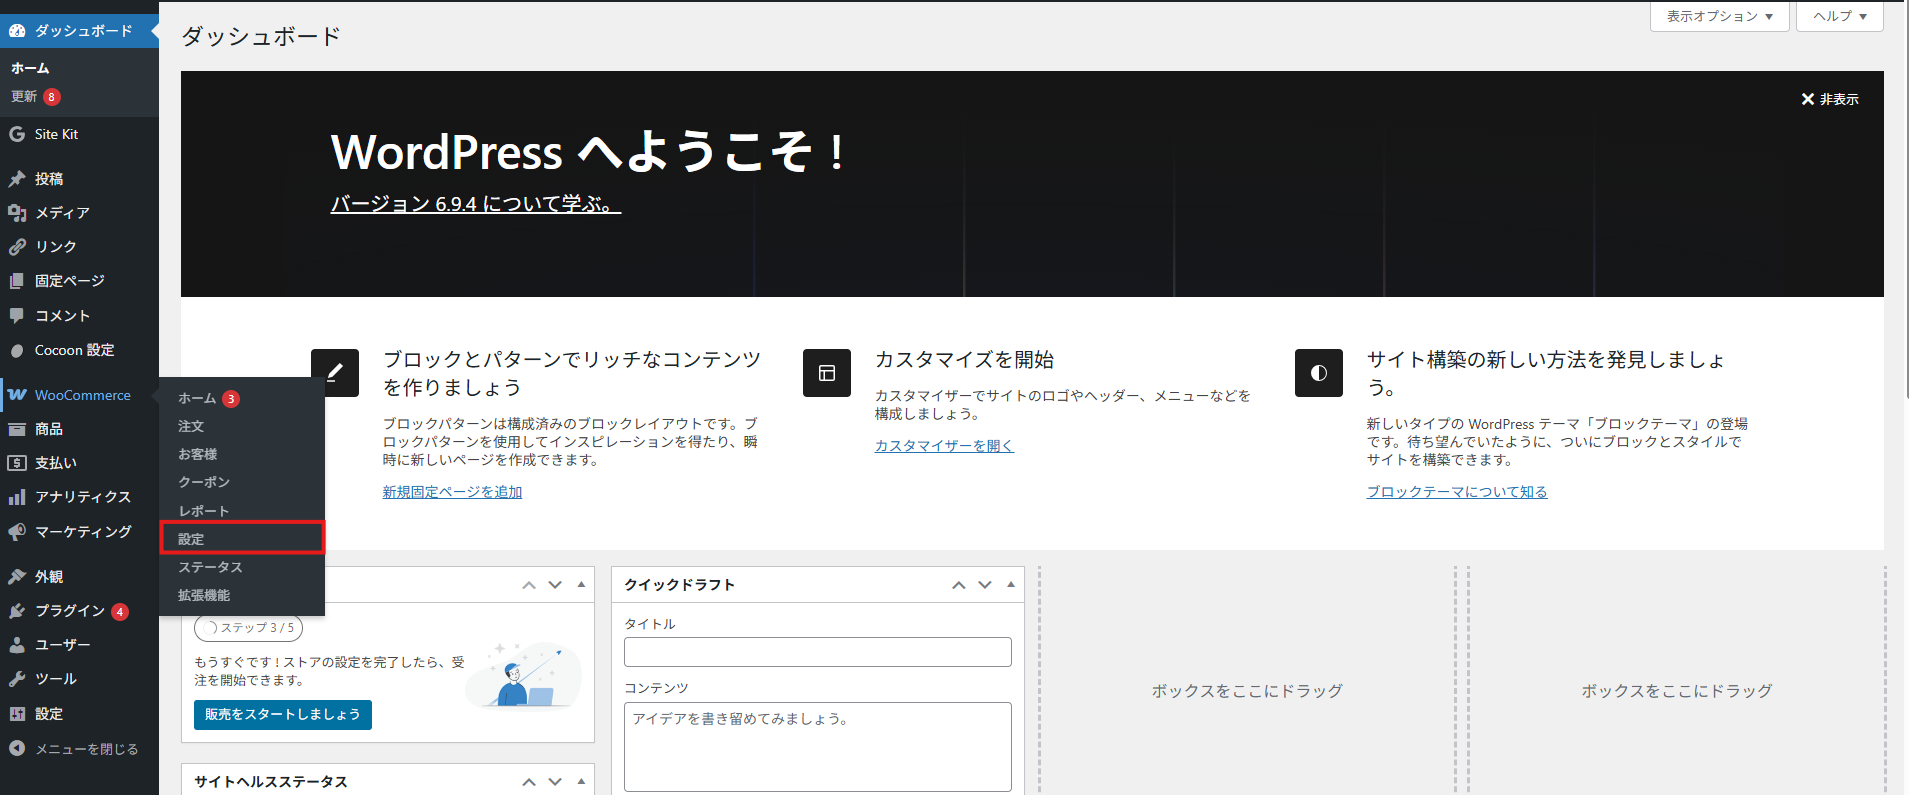Open the 表示オプション dropdown
The image size is (1909, 795).
1720,16
